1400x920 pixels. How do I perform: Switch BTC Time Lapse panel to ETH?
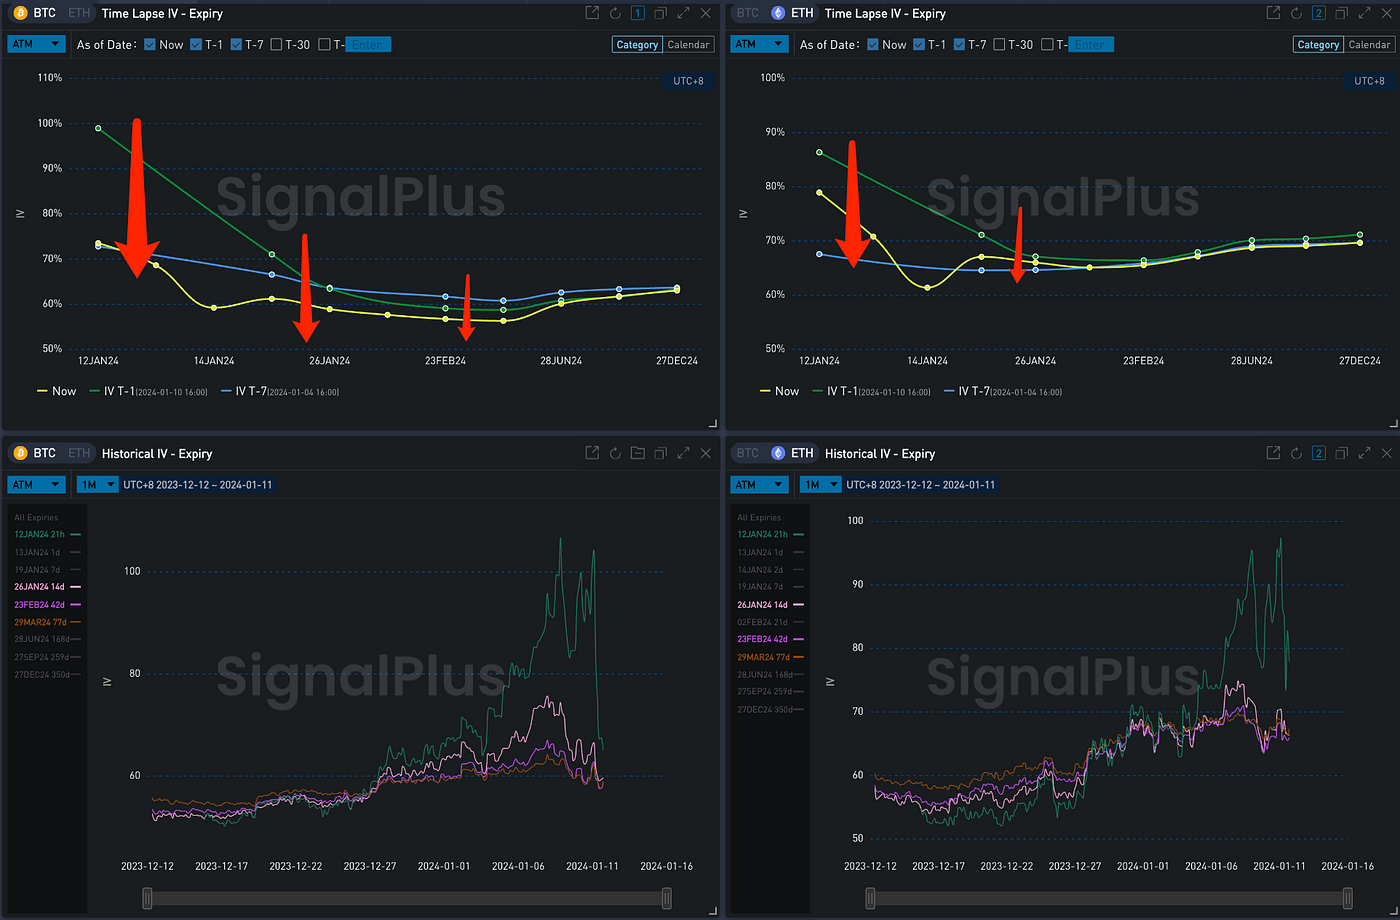pyautogui.click(x=78, y=13)
